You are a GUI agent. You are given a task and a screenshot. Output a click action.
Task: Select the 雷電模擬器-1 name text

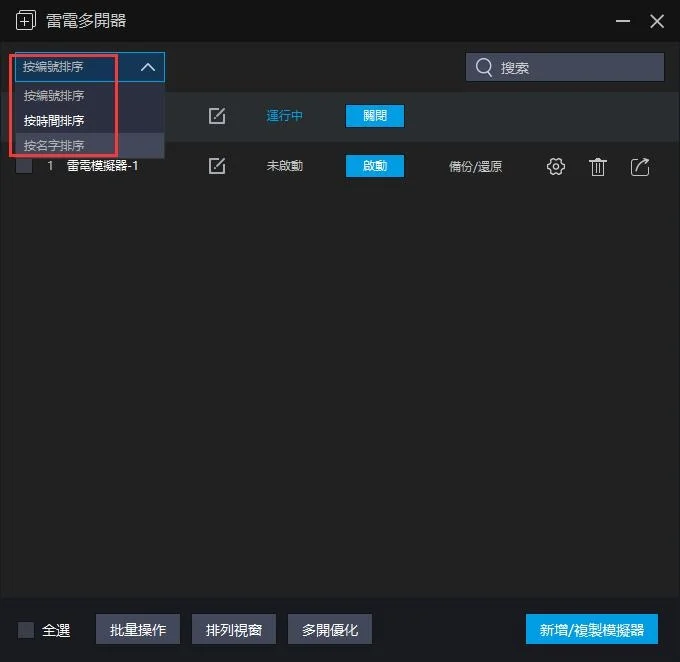[x=102, y=166]
